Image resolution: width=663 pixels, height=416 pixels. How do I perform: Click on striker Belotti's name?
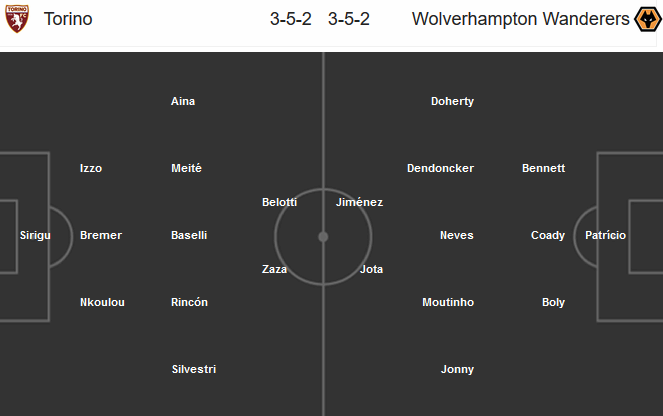click(x=280, y=202)
